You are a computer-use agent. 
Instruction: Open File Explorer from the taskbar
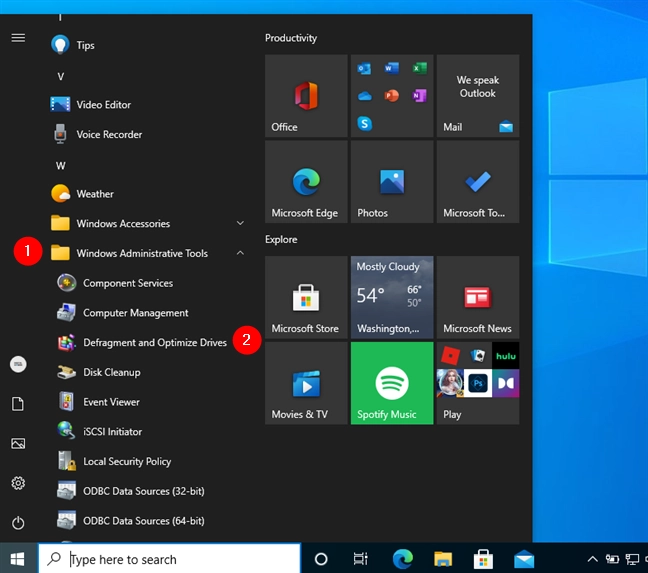pos(443,559)
